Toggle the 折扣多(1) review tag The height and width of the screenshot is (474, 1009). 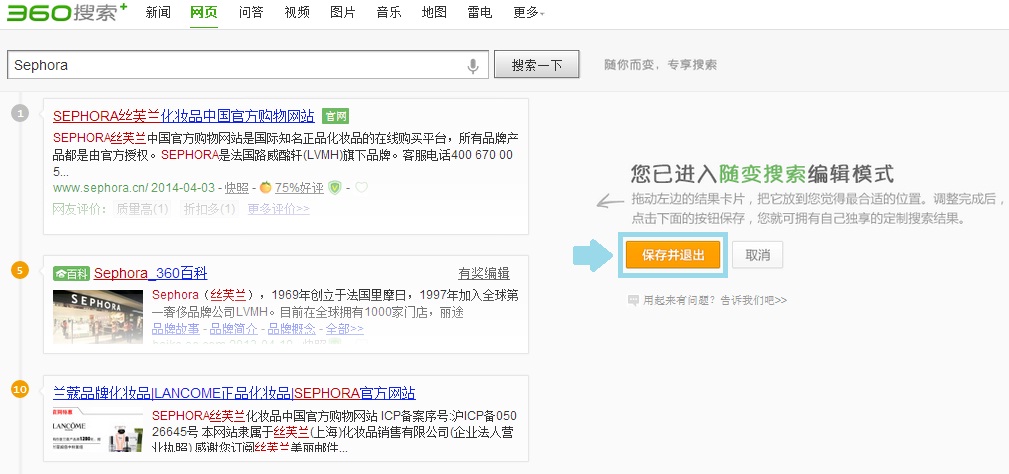coord(209,209)
